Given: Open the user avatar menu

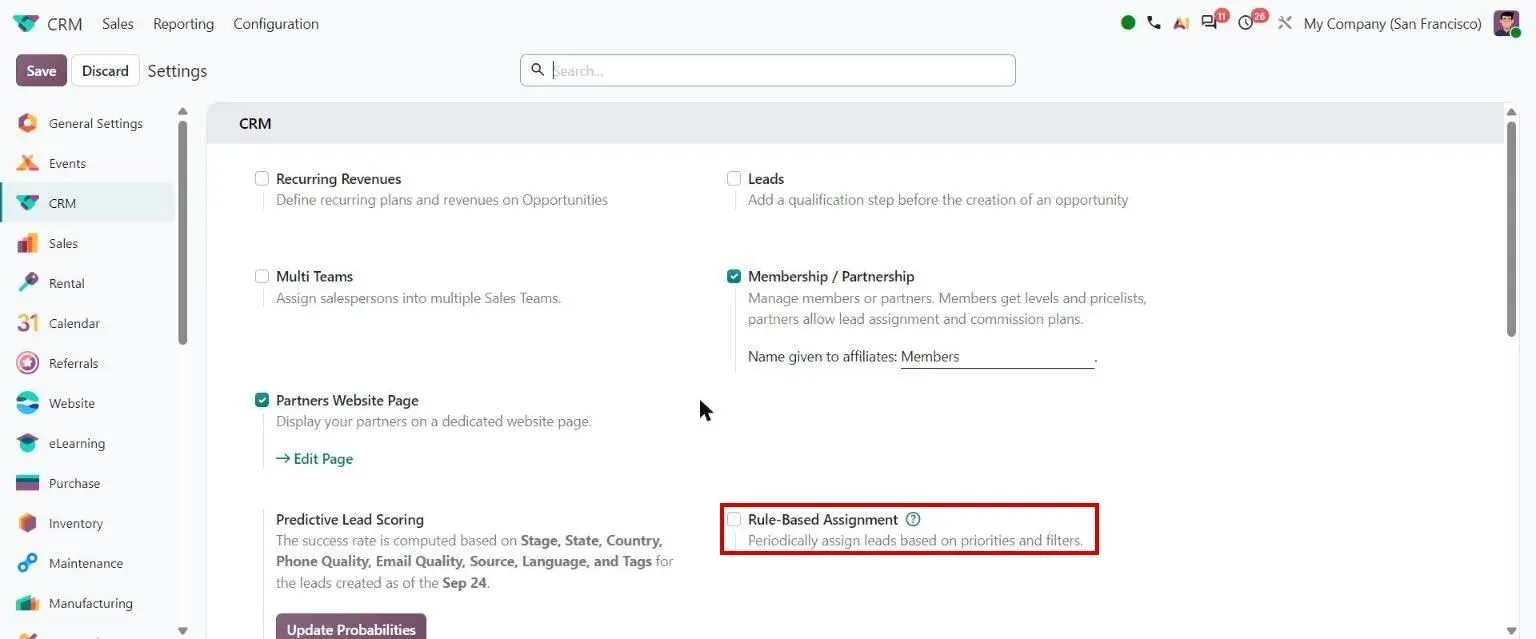Looking at the screenshot, I should [1506, 23].
